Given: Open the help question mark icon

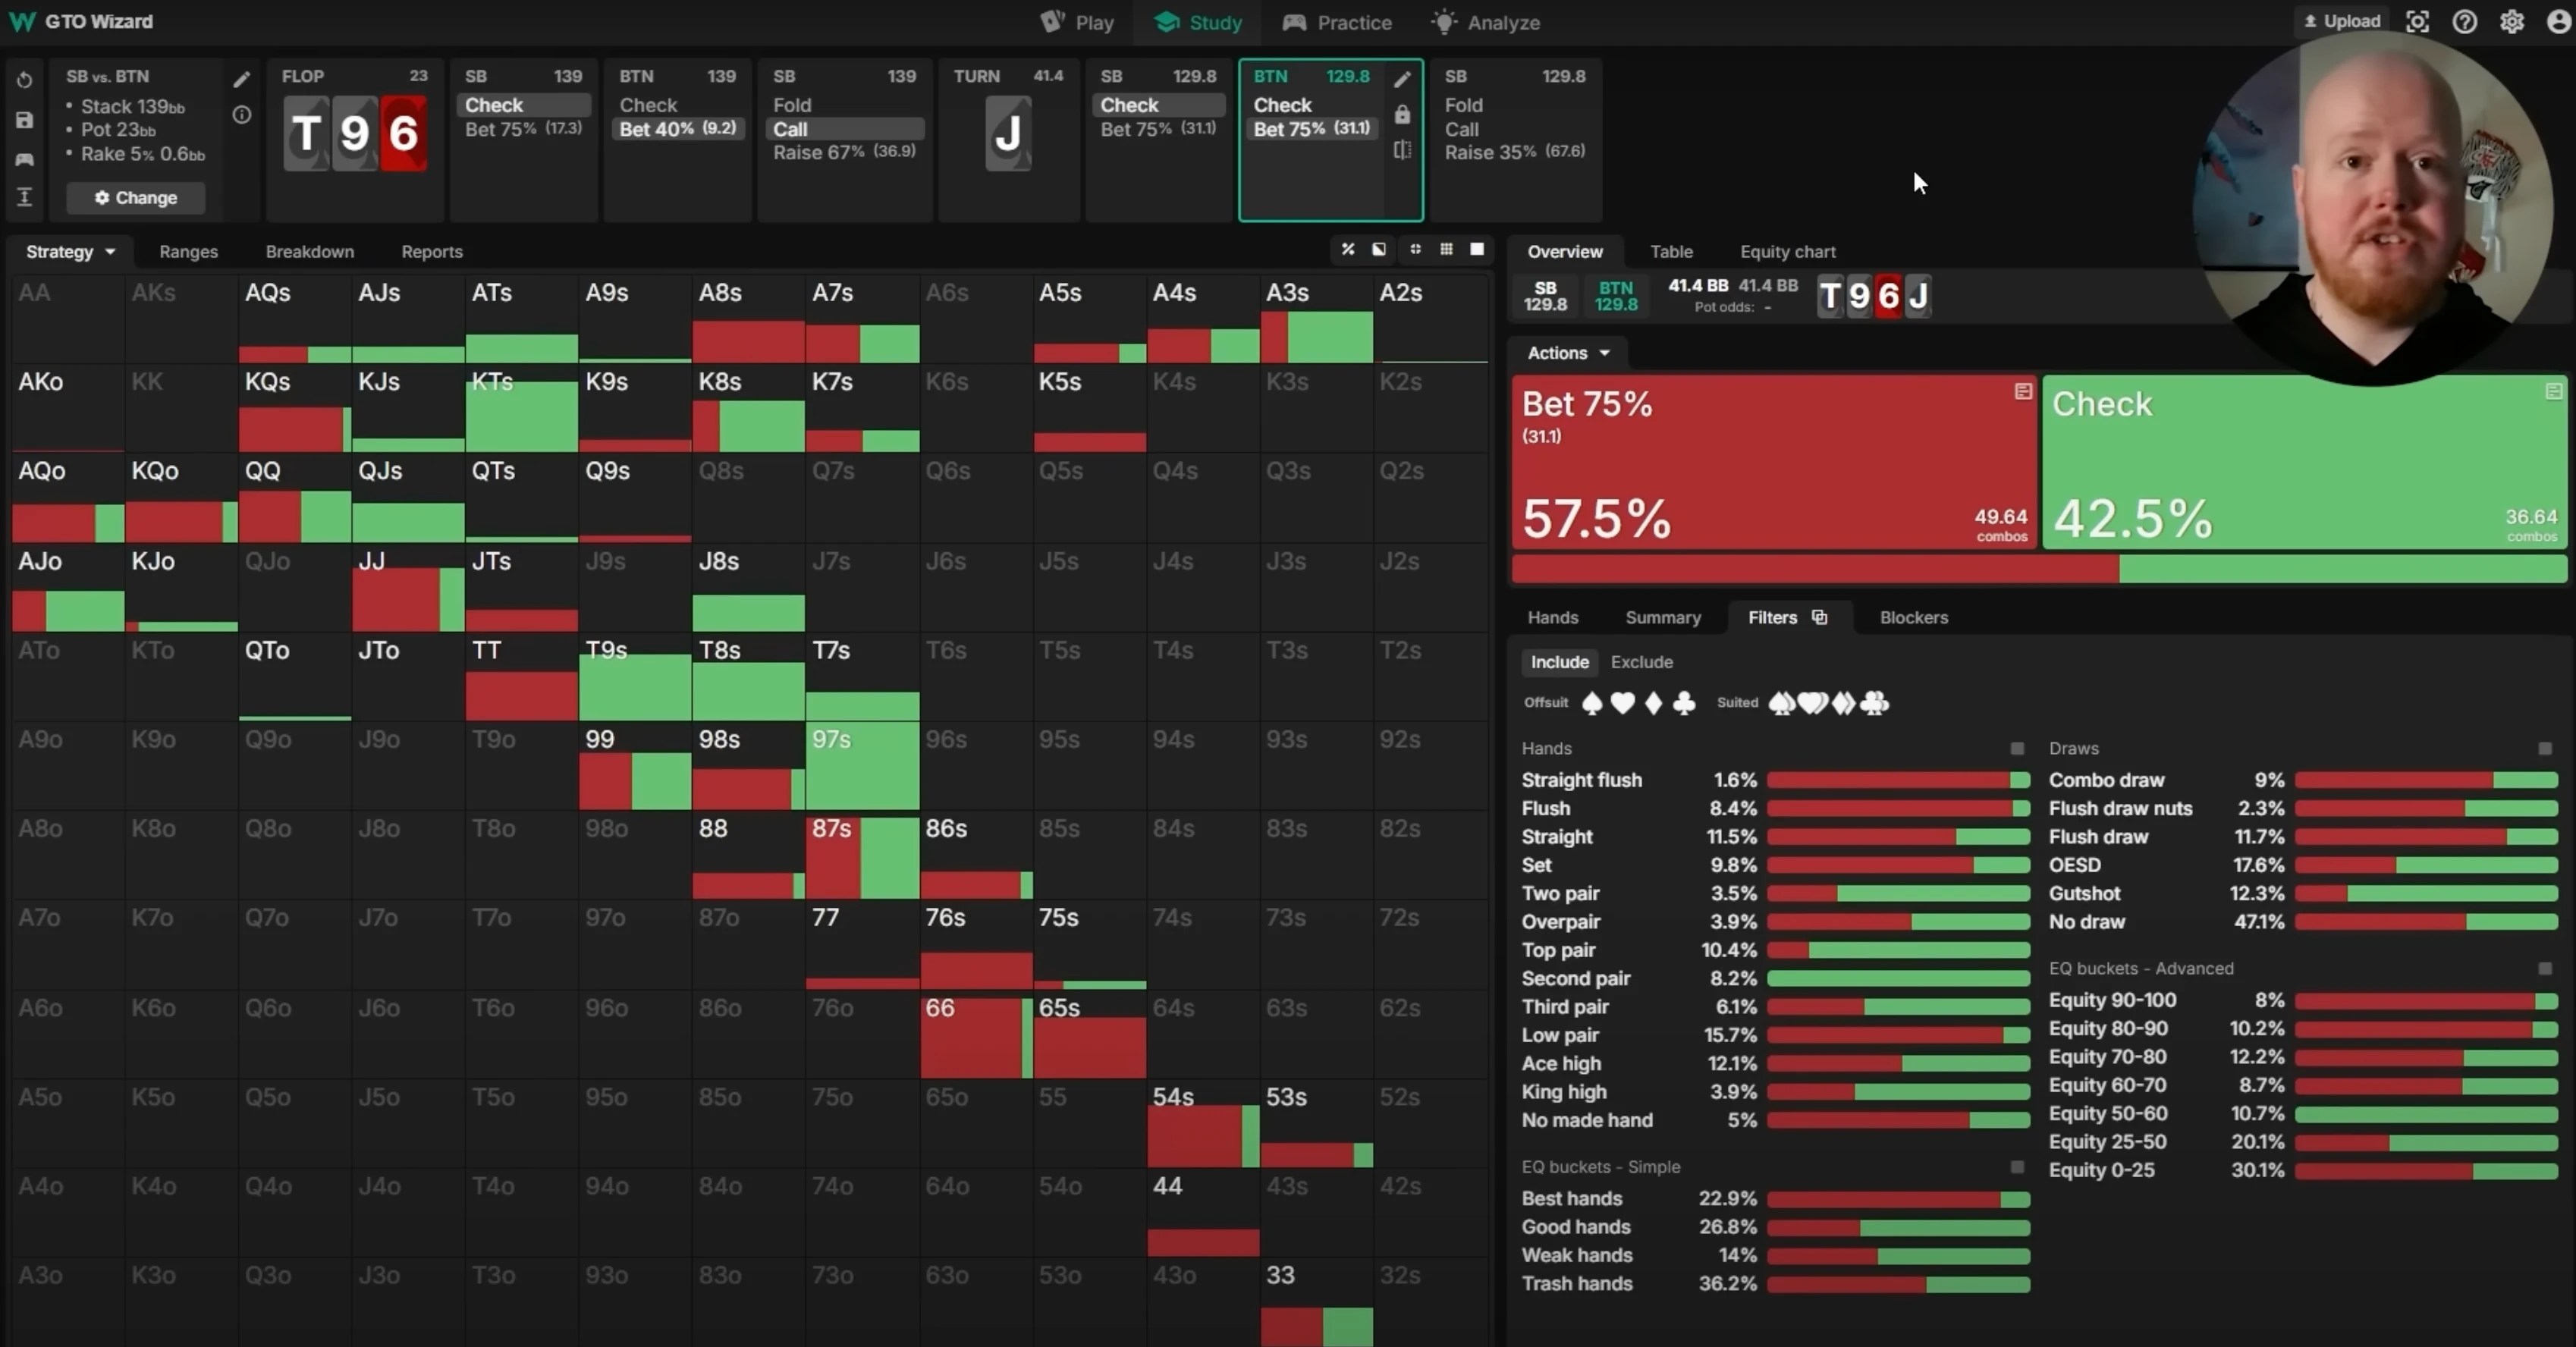Looking at the screenshot, I should [x=2464, y=22].
